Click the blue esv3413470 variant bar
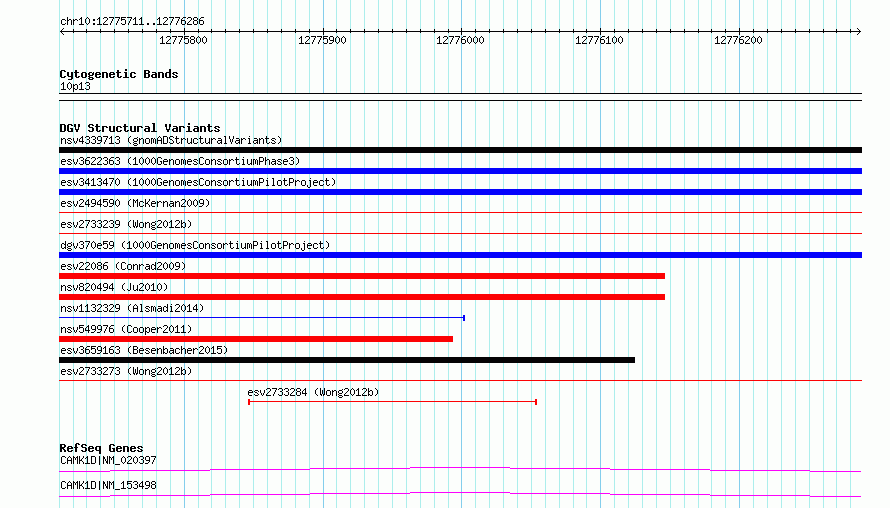This screenshot has width=890, height=508. (460, 192)
